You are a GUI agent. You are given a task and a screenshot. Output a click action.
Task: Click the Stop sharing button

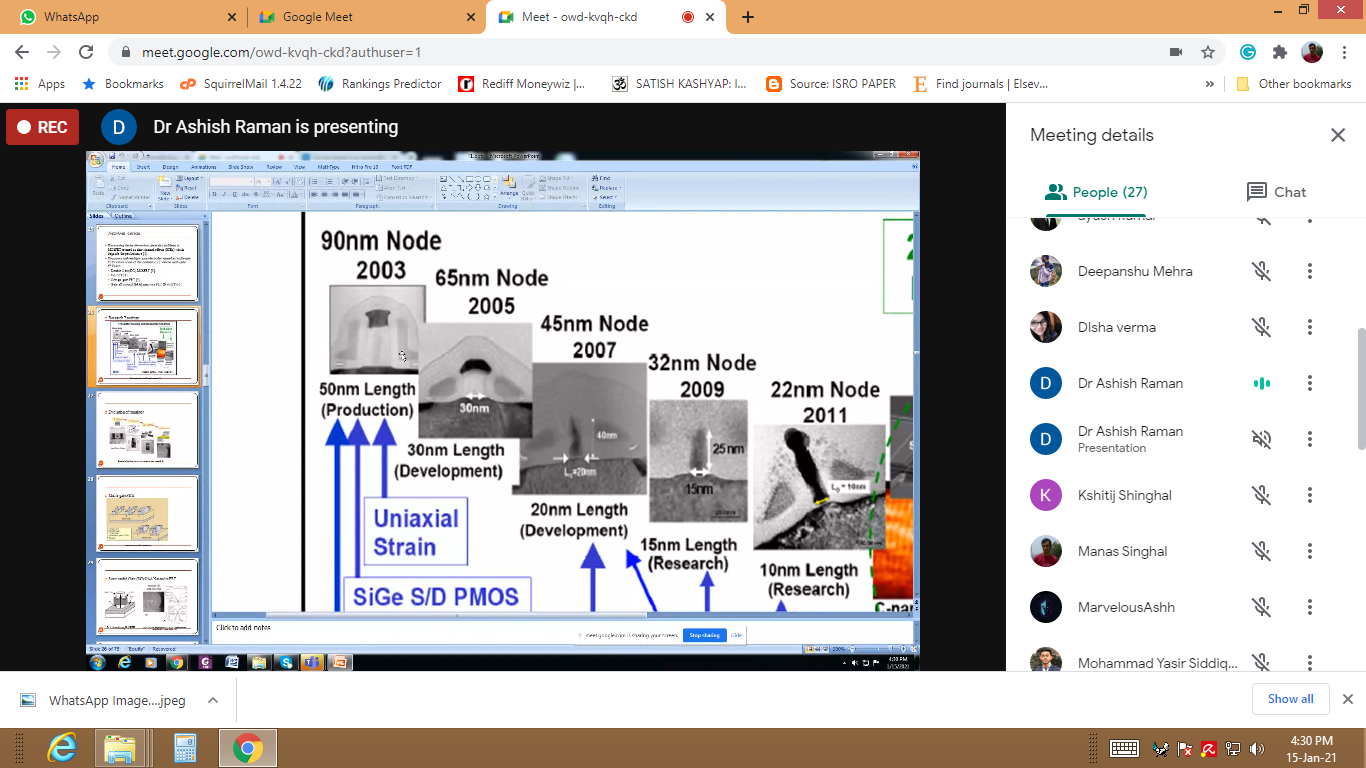704,635
